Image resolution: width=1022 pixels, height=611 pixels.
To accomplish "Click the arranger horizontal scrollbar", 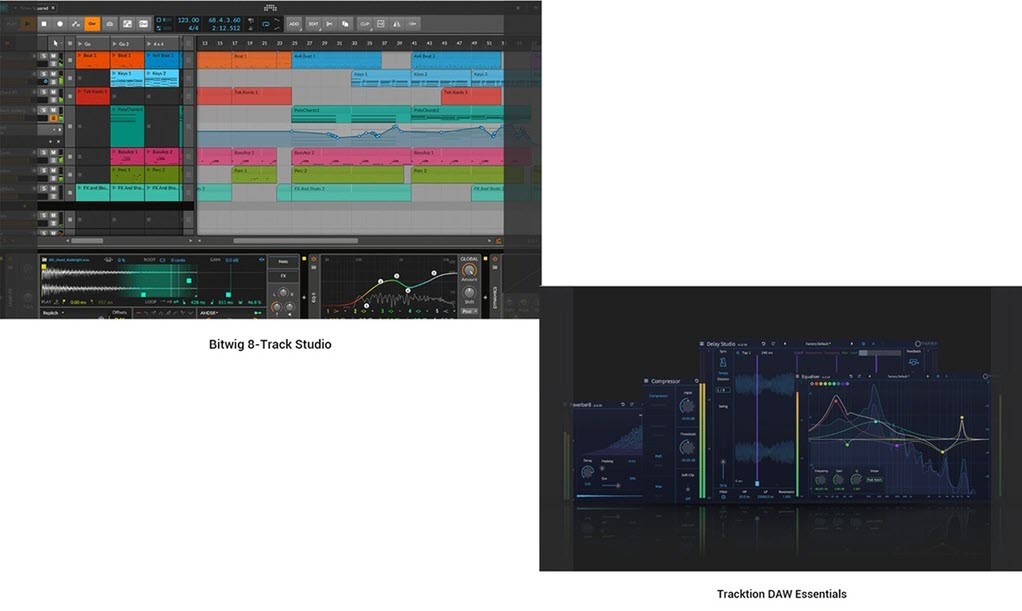I will pos(295,241).
